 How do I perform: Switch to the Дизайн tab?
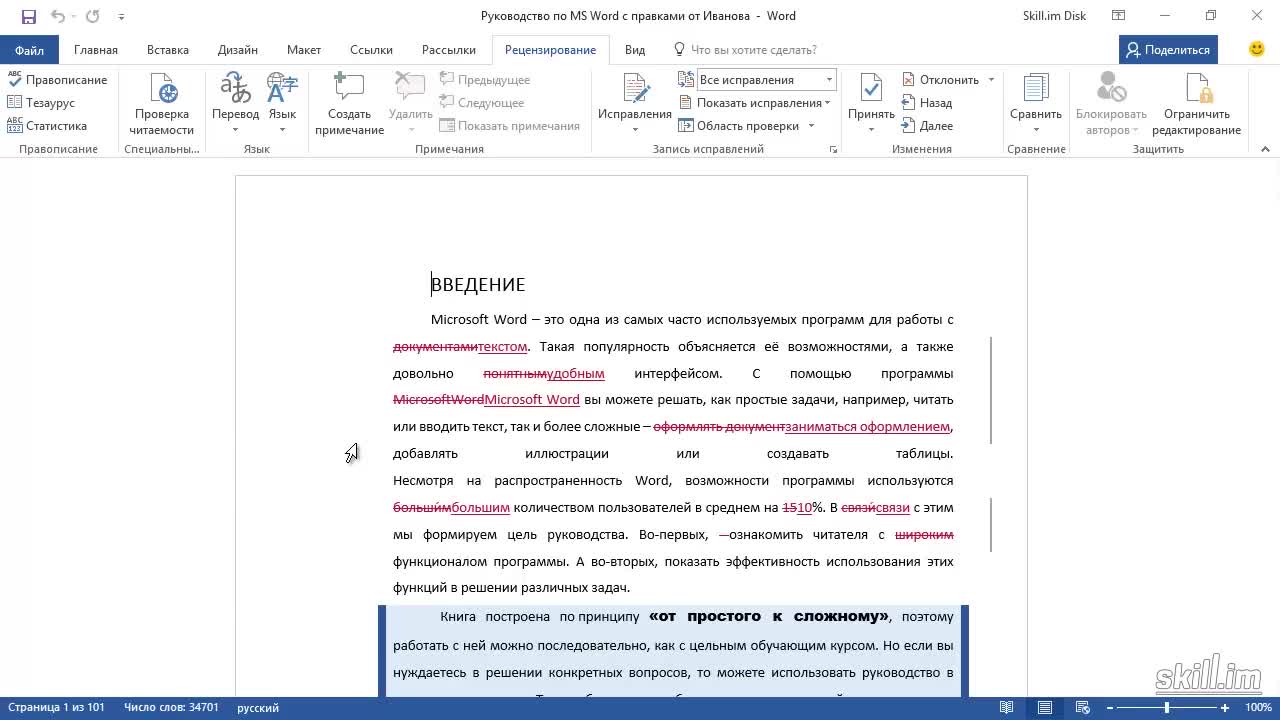238,50
